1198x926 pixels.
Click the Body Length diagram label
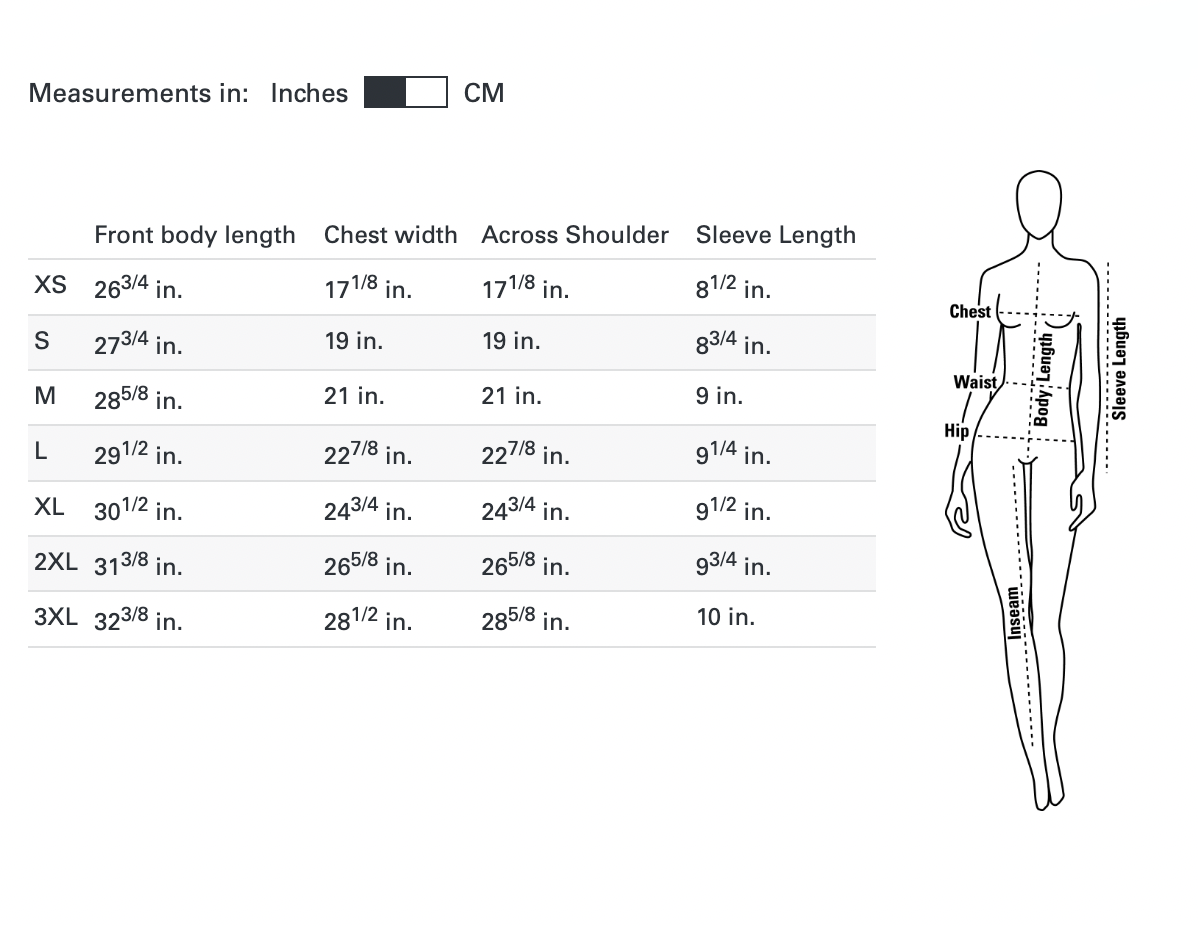coord(1042,380)
